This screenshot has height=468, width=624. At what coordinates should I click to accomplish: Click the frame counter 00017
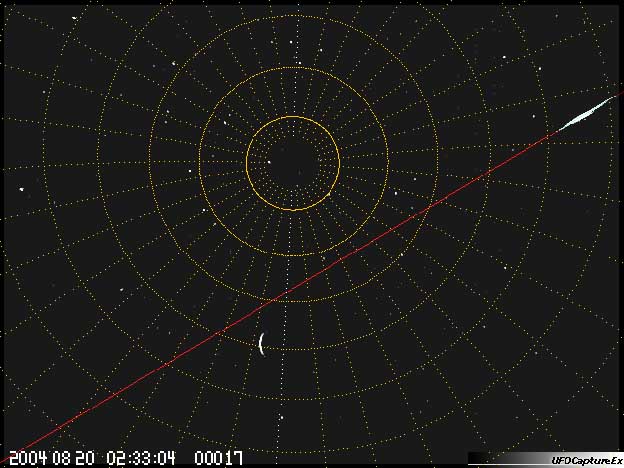coord(218,457)
